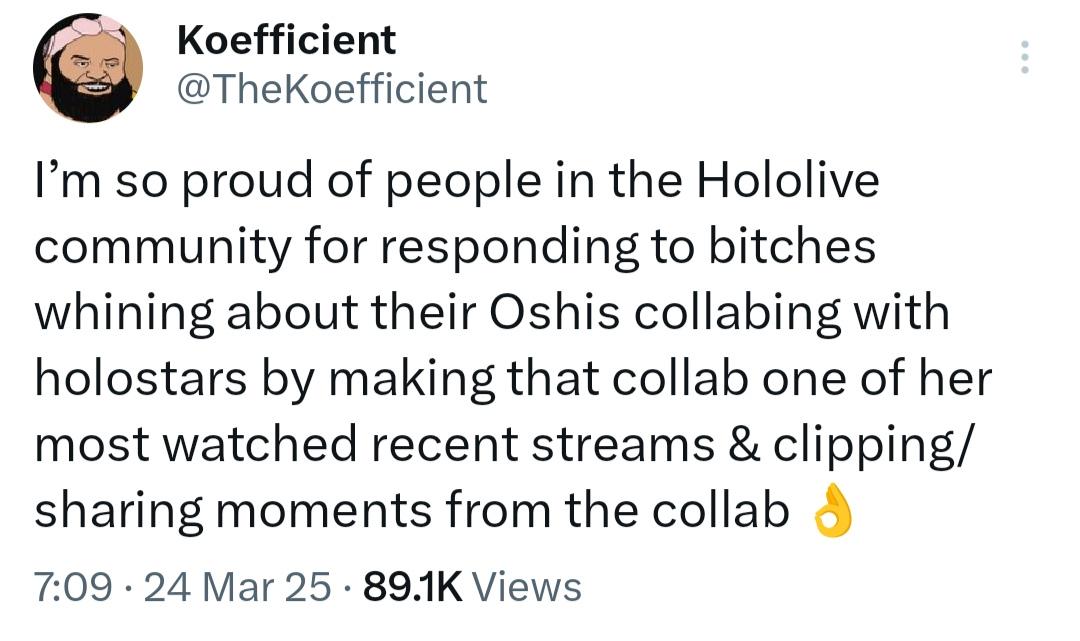
Task: Click the OK hand emoji
Action: pyautogui.click(x=832, y=514)
